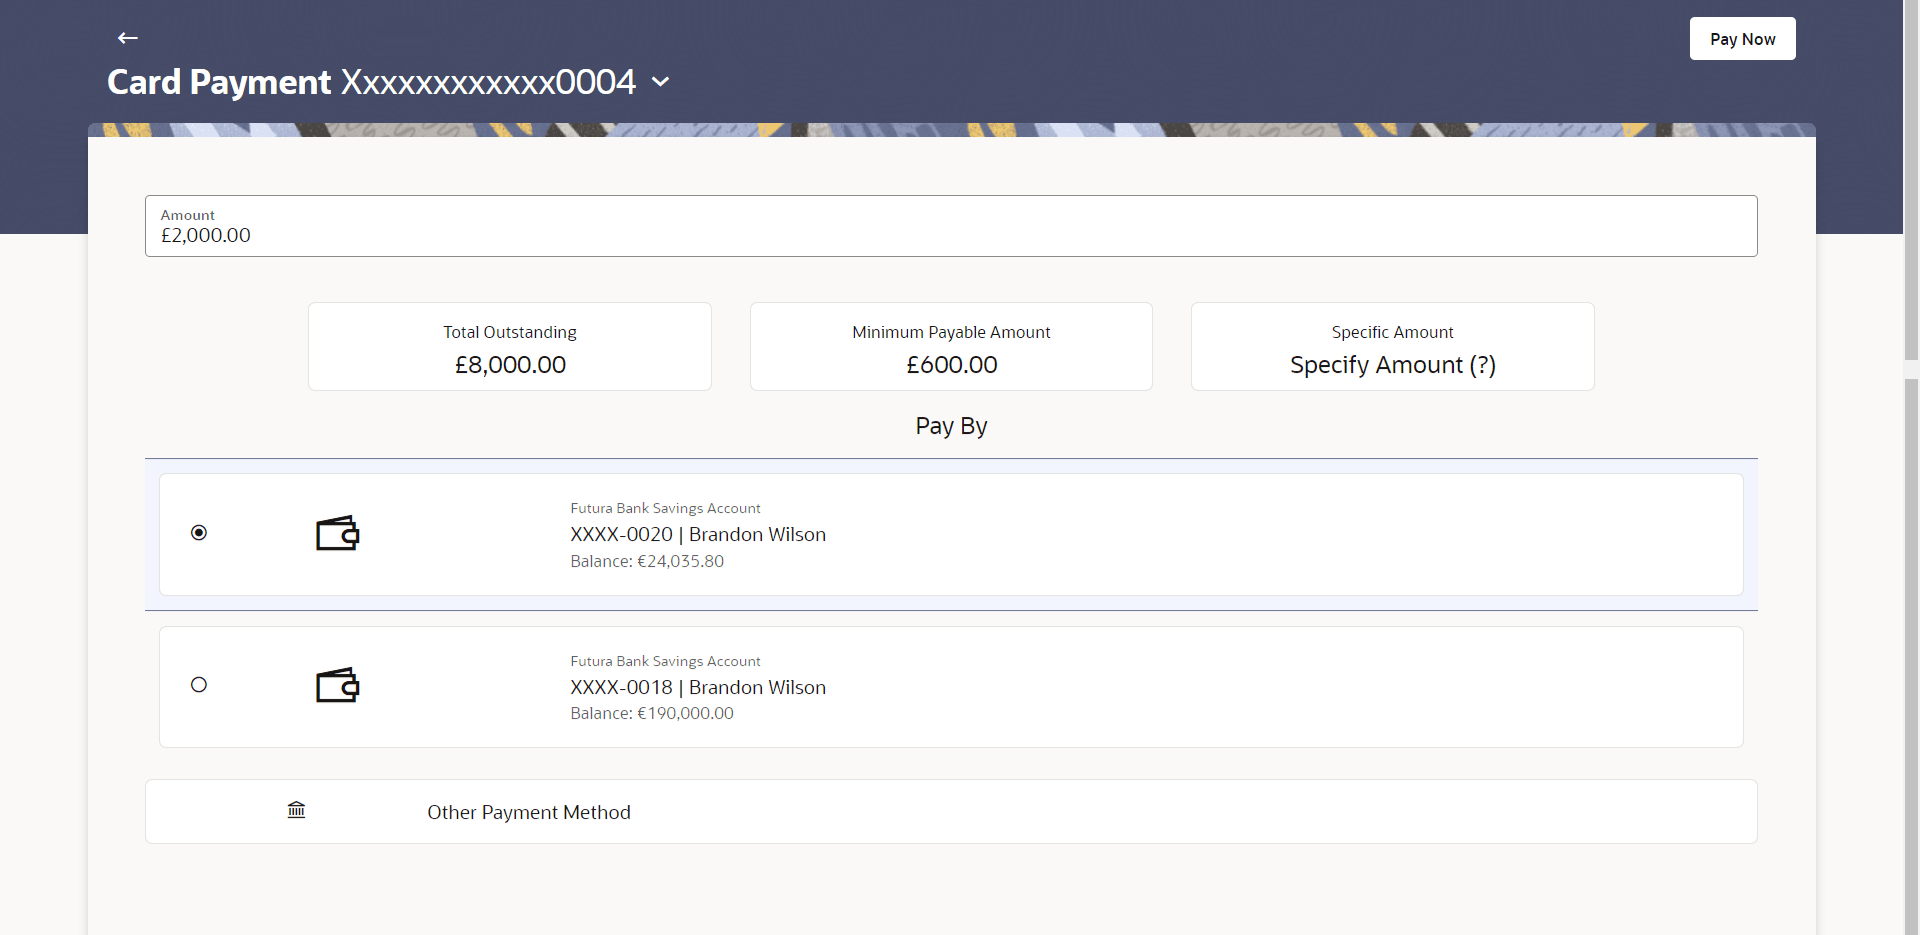This screenshot has width=1920, height=935.
Task: Click the vertical page scrollbar
Action: (x=1911, y=467)
